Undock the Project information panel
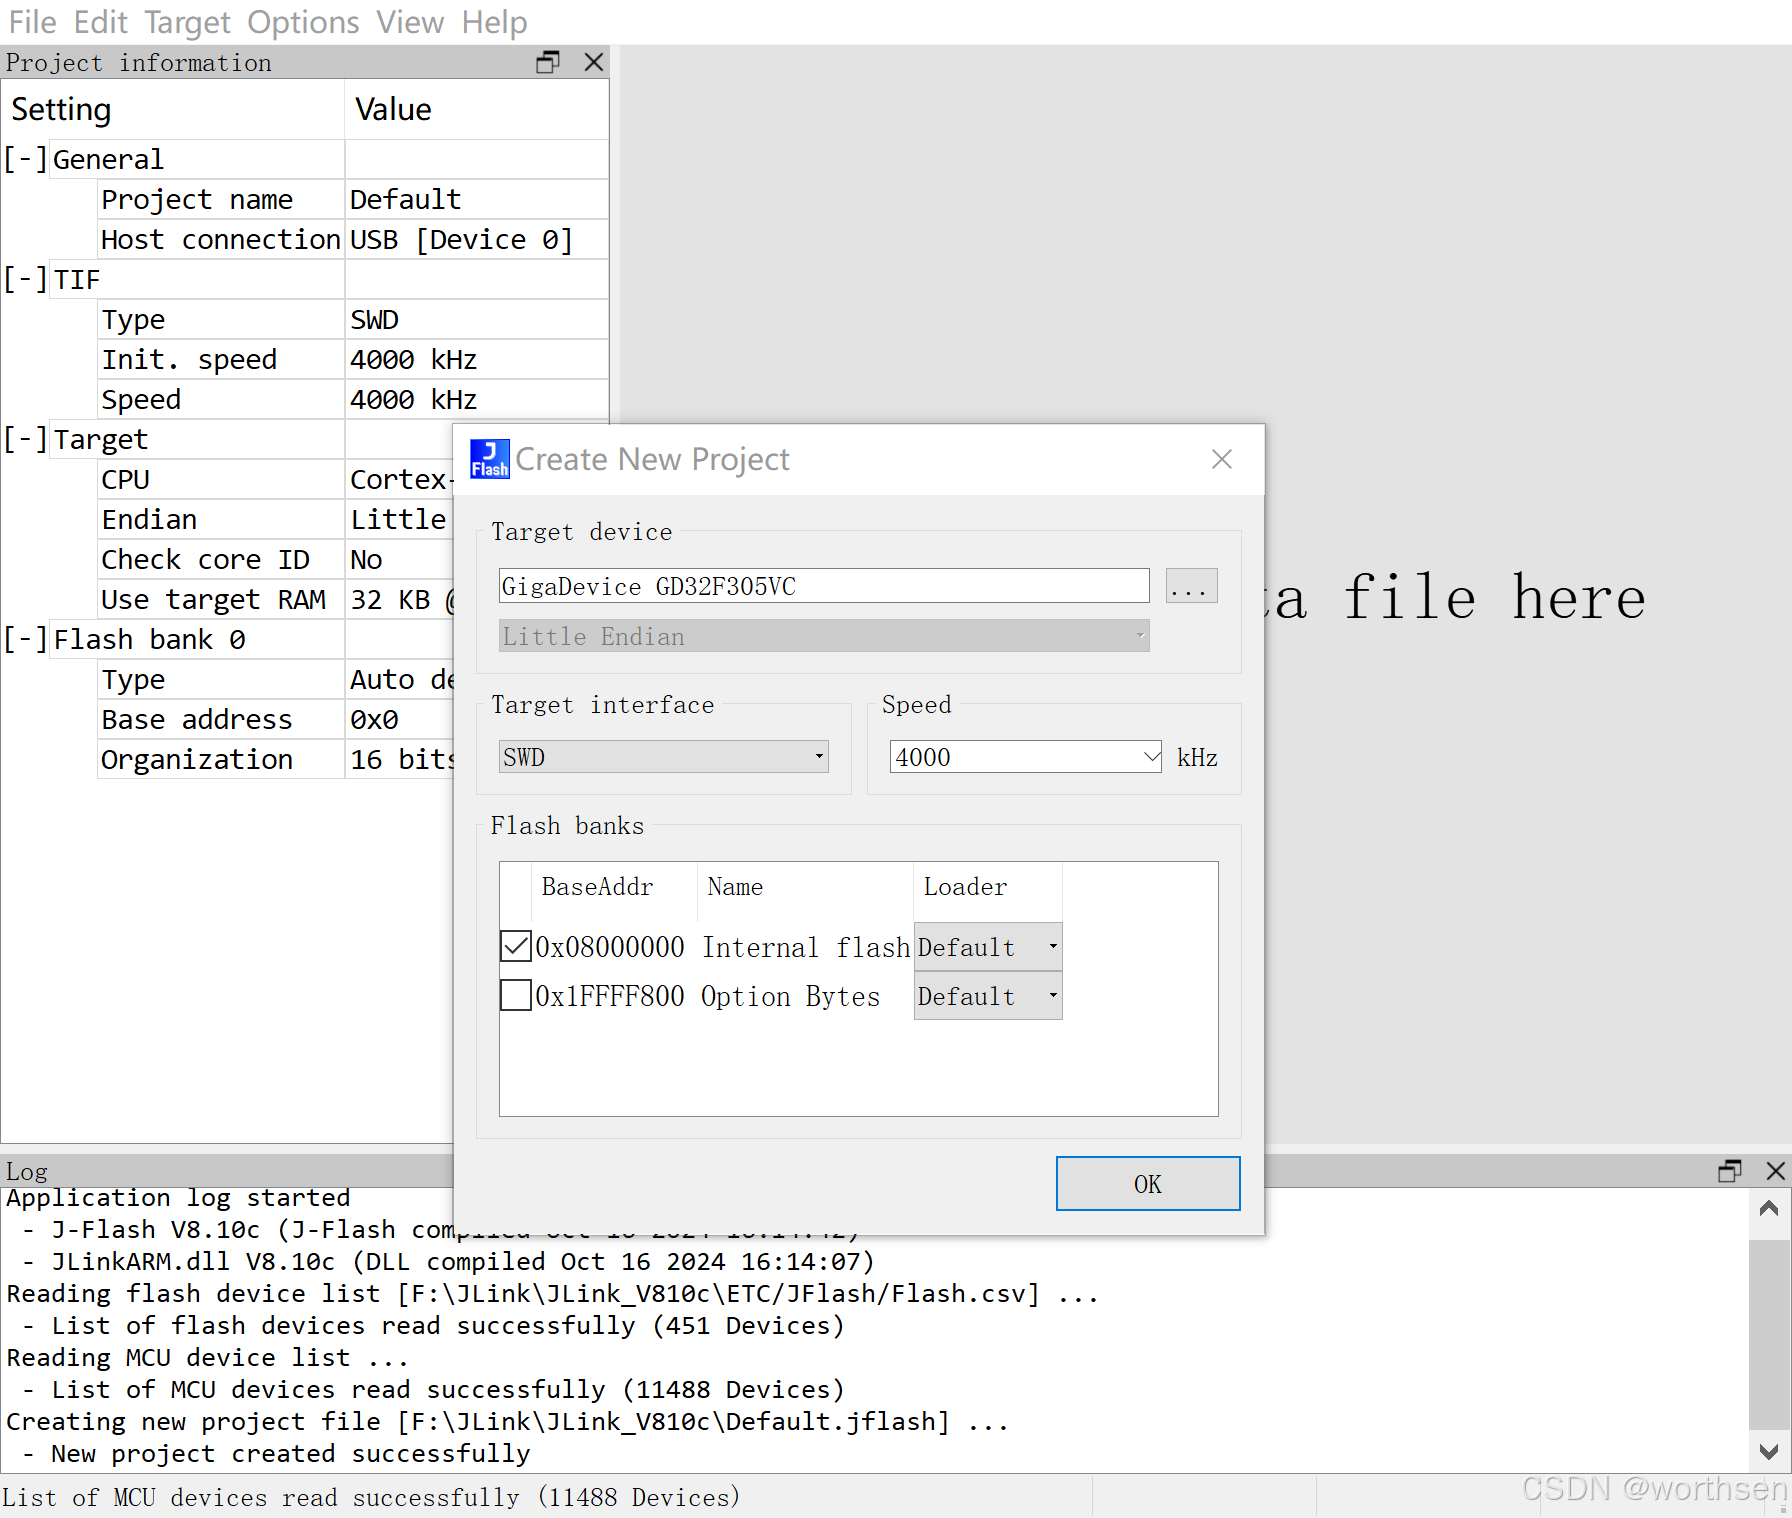 click(548, 62)
